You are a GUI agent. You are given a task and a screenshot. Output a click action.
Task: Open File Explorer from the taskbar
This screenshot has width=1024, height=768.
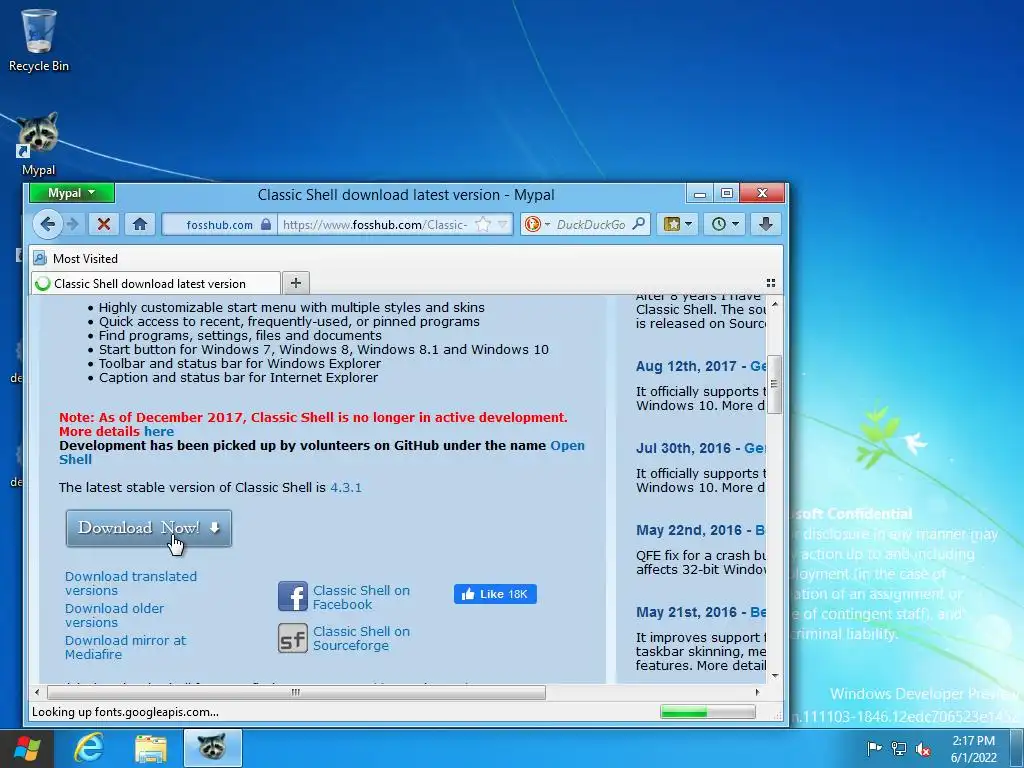coord(151,749)
